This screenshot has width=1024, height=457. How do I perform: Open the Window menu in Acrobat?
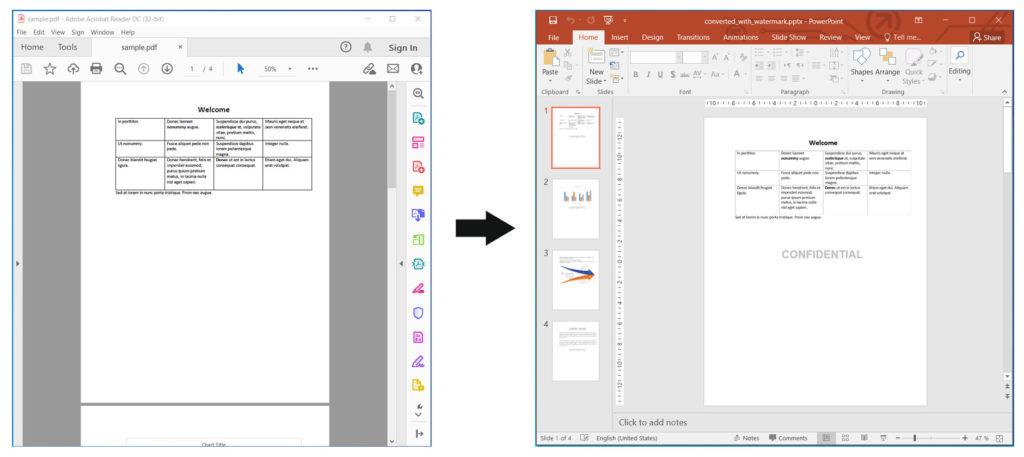102,32
